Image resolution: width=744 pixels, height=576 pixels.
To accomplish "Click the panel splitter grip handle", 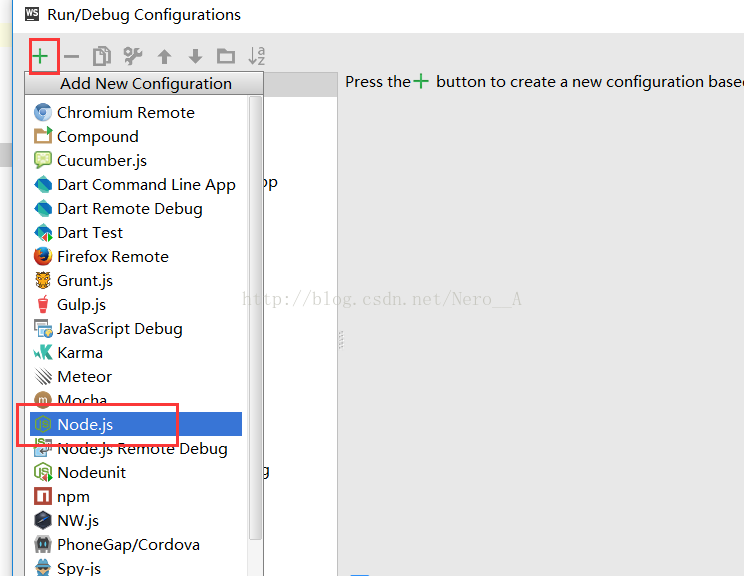I will point(341,340).
